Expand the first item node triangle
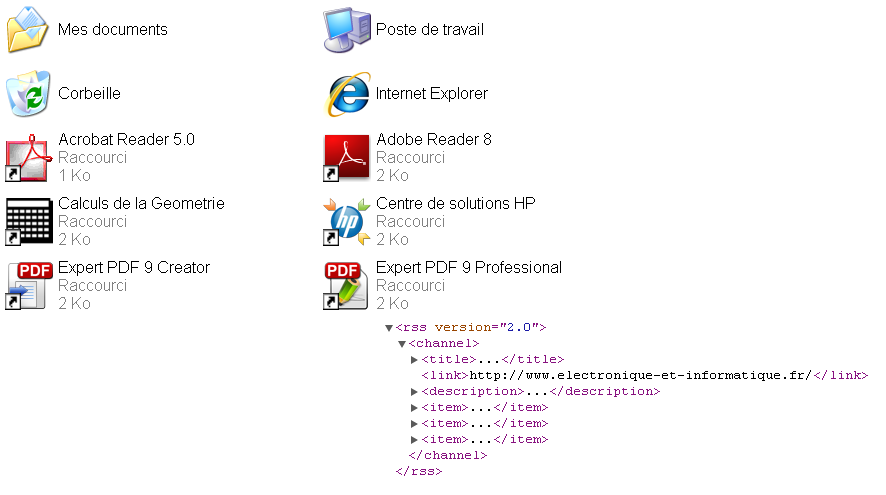 click(x=414, y=407)
